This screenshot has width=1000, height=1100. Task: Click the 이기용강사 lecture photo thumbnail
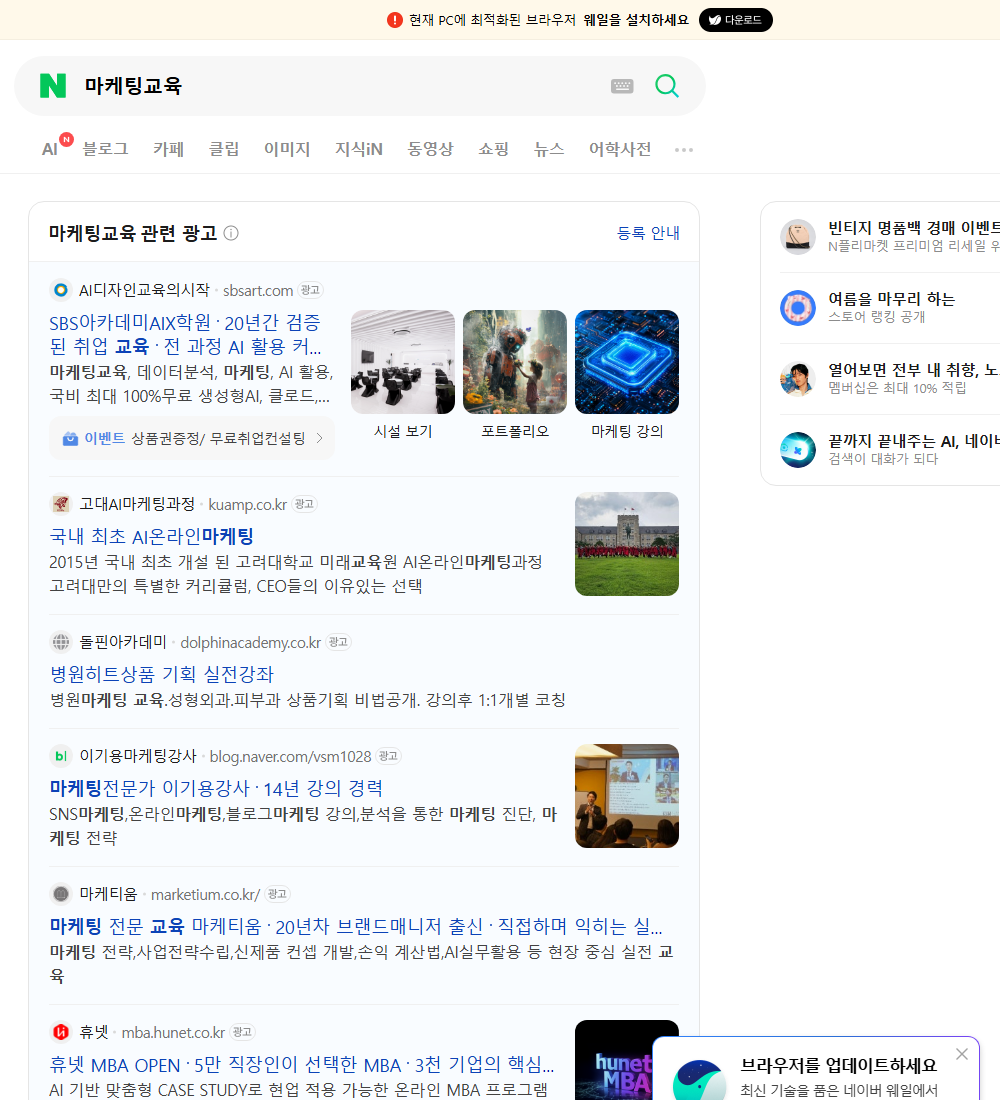627,796
